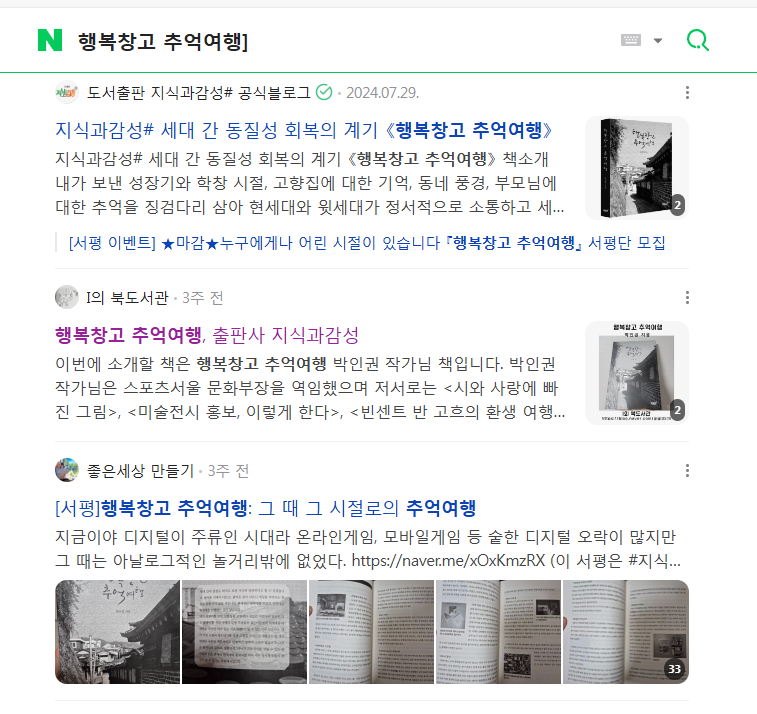Open more options for the I의 북도서관 result

[687, 297]
